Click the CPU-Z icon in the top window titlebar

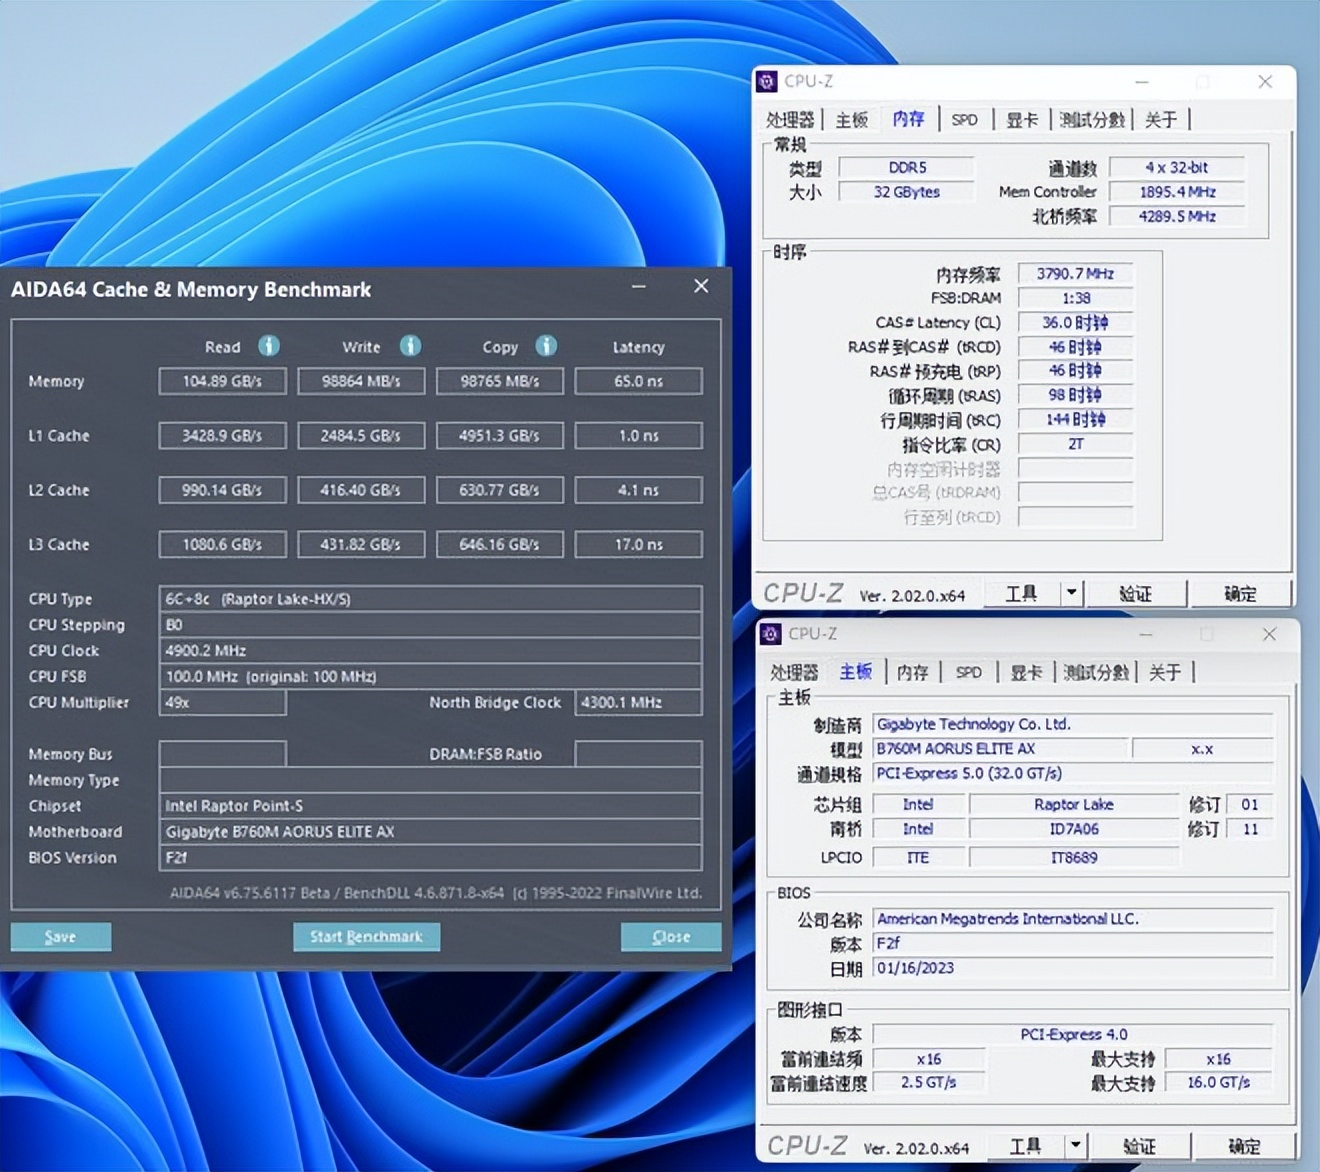768,81
